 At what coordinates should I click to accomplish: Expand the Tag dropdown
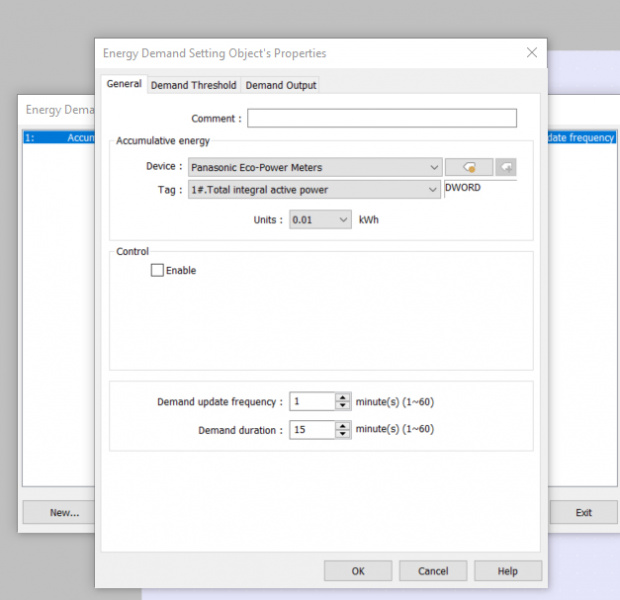(431, 189)
